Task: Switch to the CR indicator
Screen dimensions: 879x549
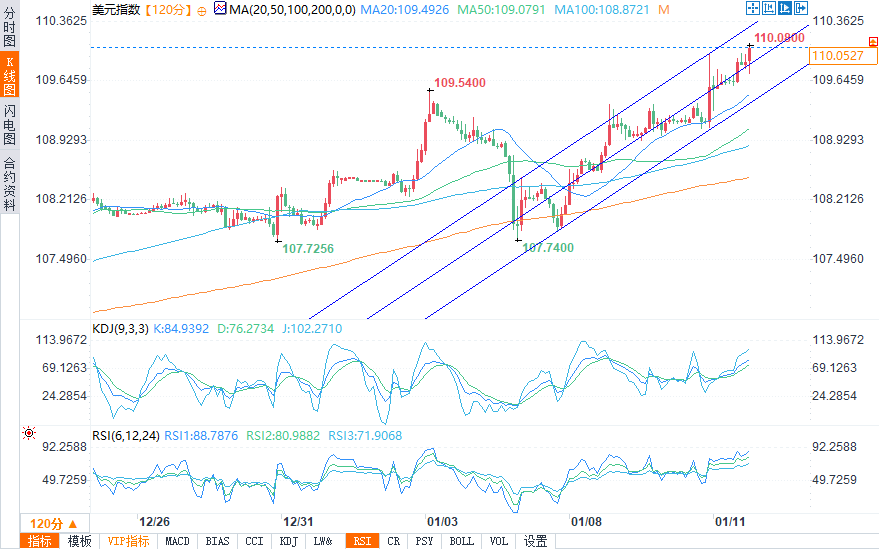Action: 394,541
